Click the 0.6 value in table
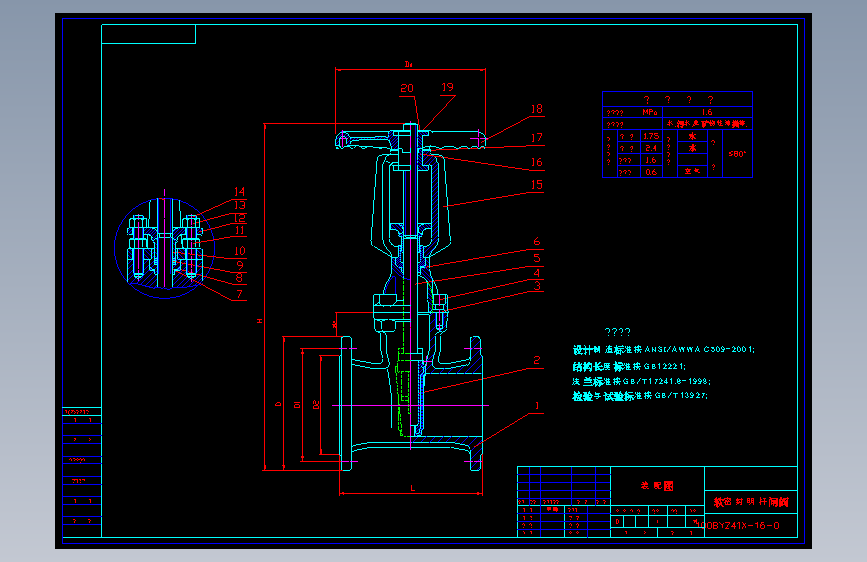The height and width of the screenshot is (562, 867). [x=651, y=172]
